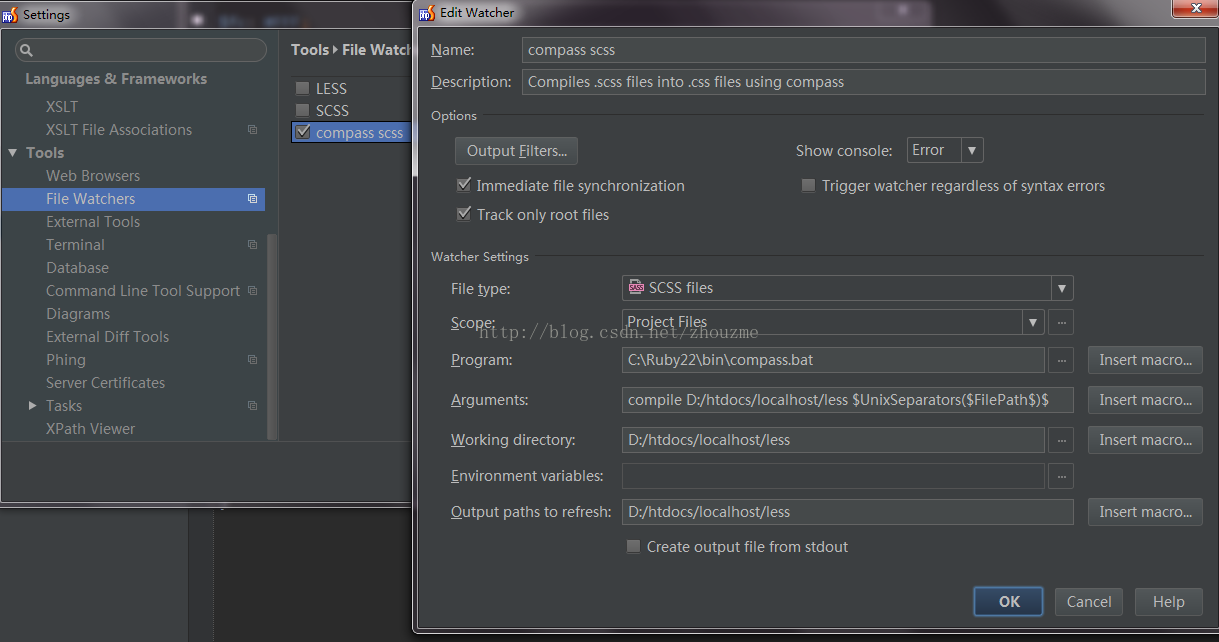This screenshot has height=642, width=1219.
Task: Enable the SCSS watcher checkbox
Action: point(302,110)
